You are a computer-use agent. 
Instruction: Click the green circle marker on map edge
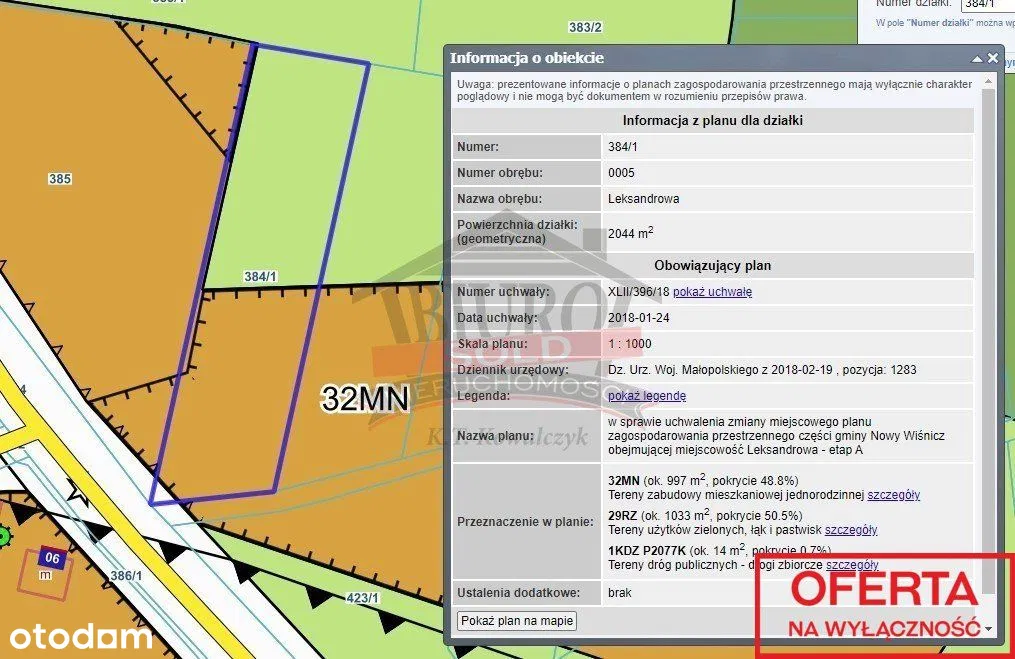(3, 536)
